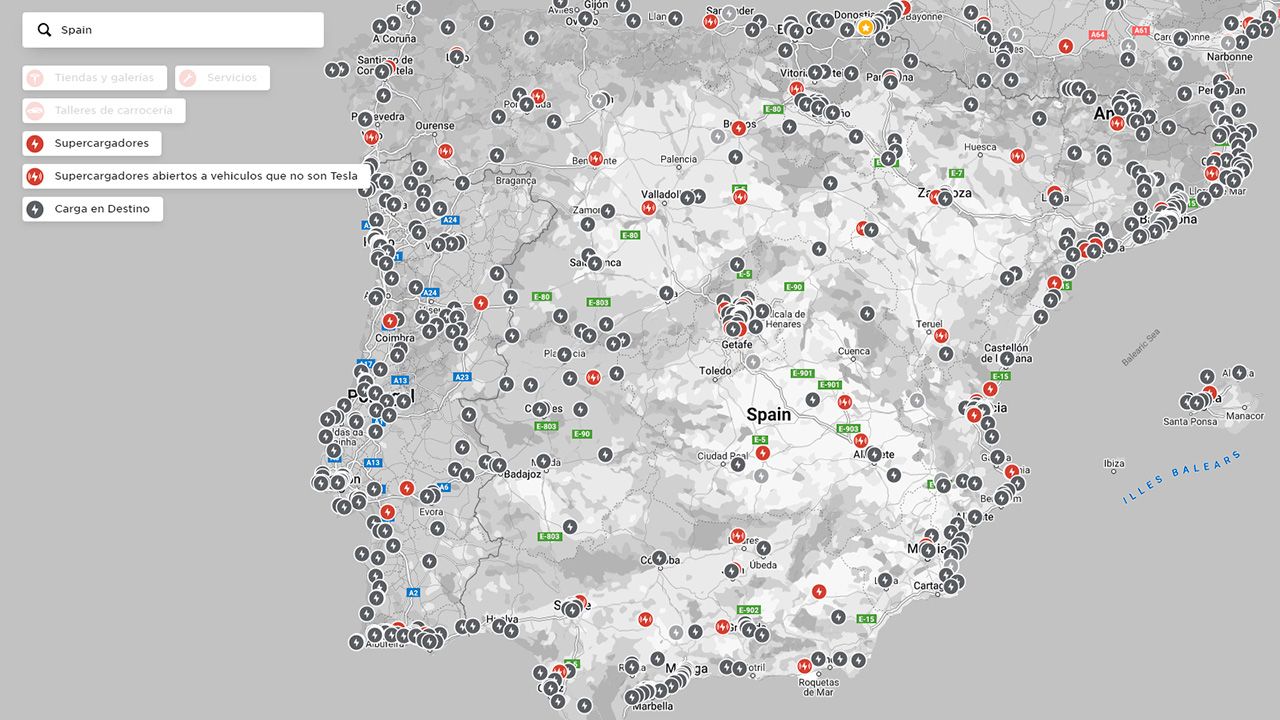1280x720 pixels.
Task: Select the red Supercharger pin above Coimbra
Action: (x=389, y=321)
